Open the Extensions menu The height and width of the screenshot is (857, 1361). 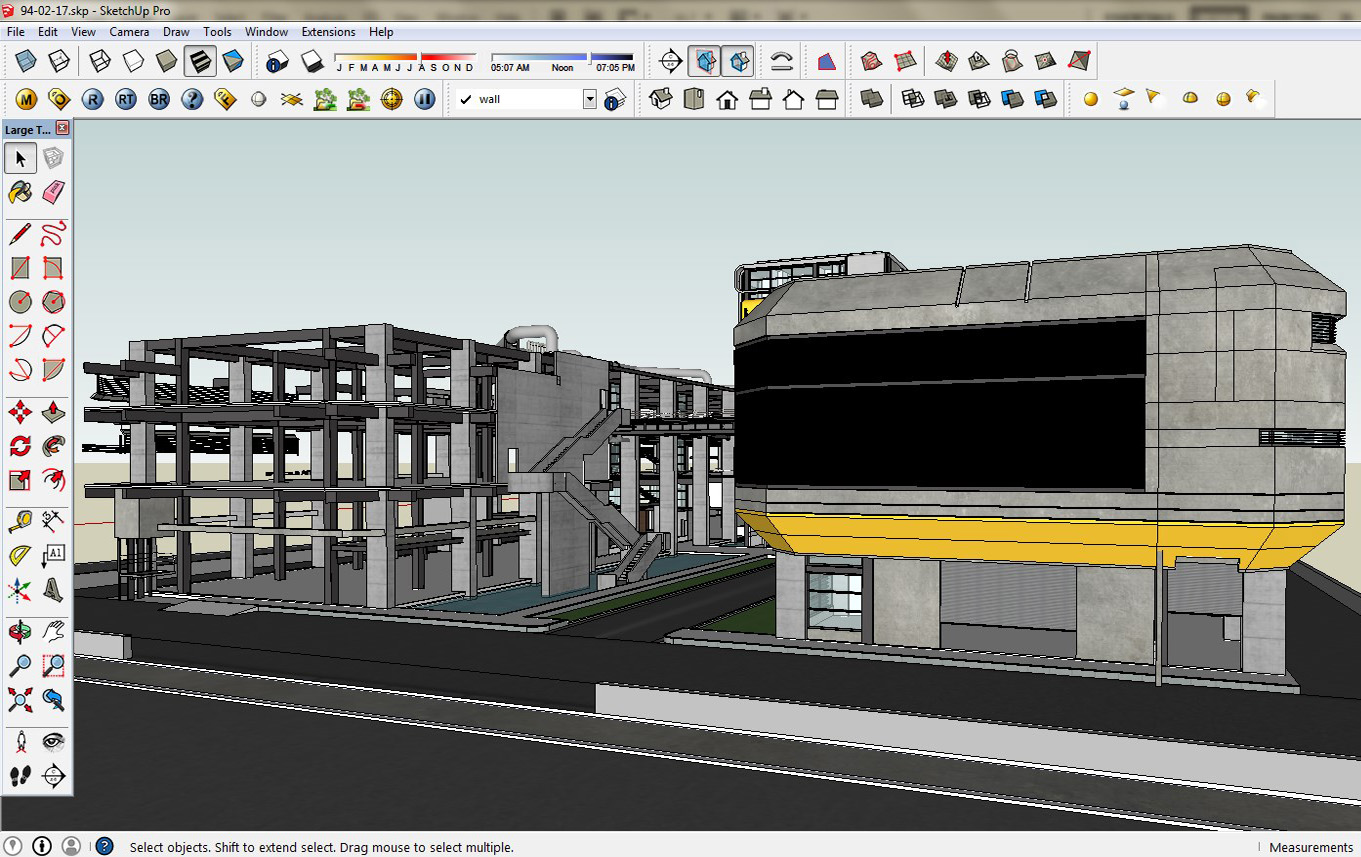point(328,32)
